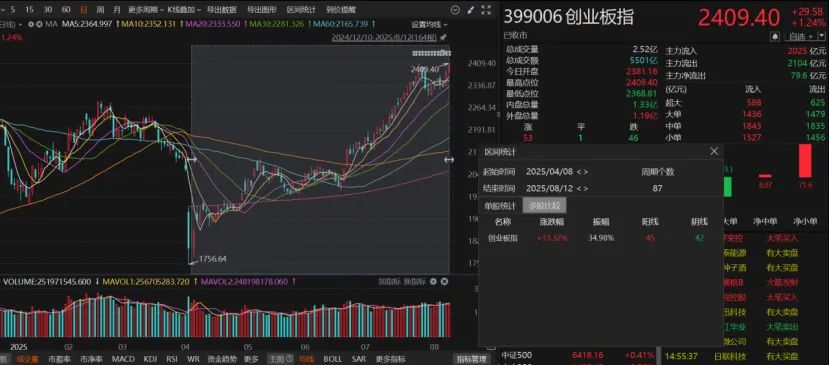830x365 pixels.
Task: Open MA indicator settings gear icon
Action: coord(31,24)
